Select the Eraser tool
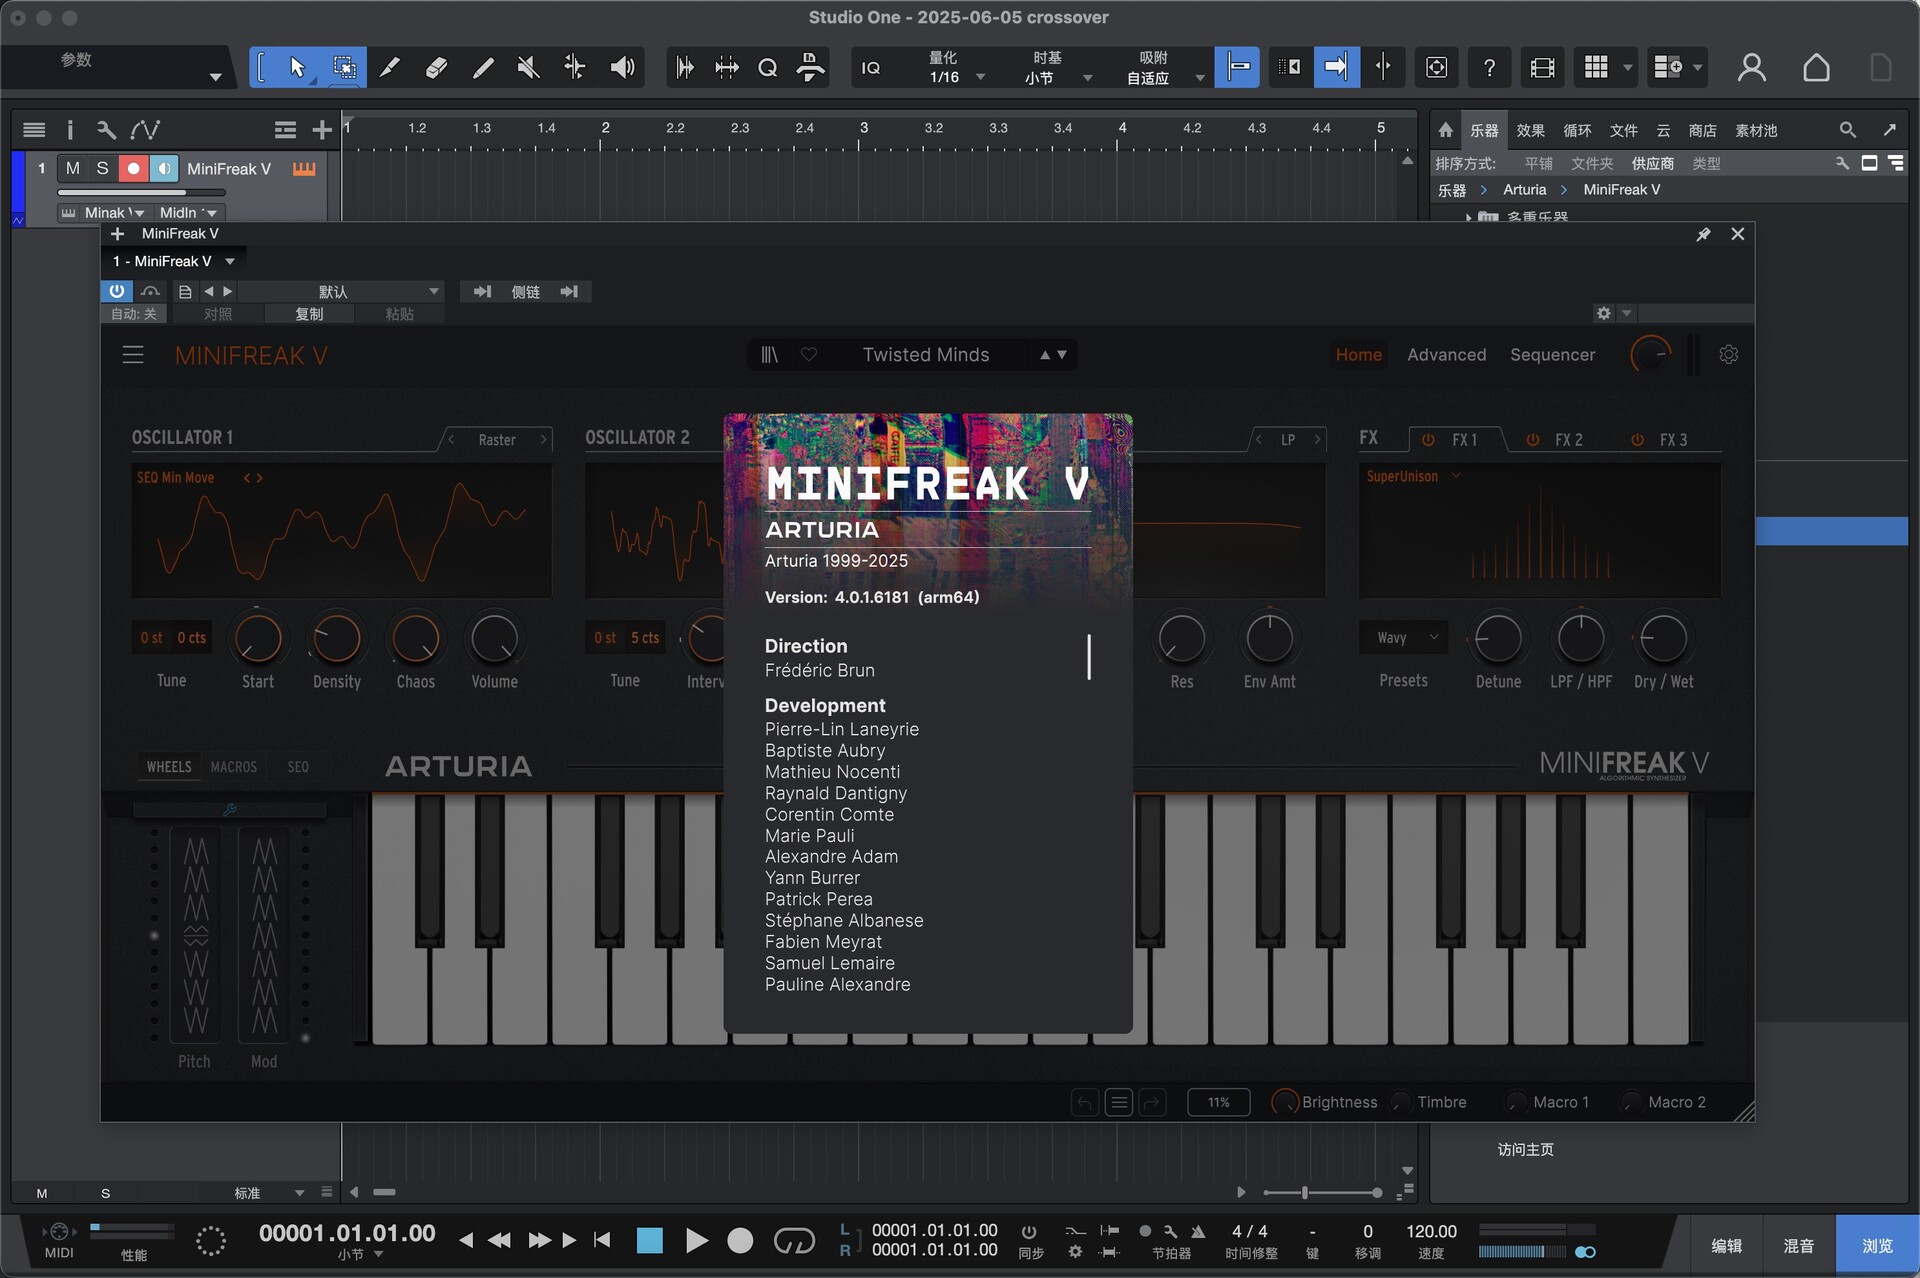The image size is (1920, 1278). (x=436, y=67)
